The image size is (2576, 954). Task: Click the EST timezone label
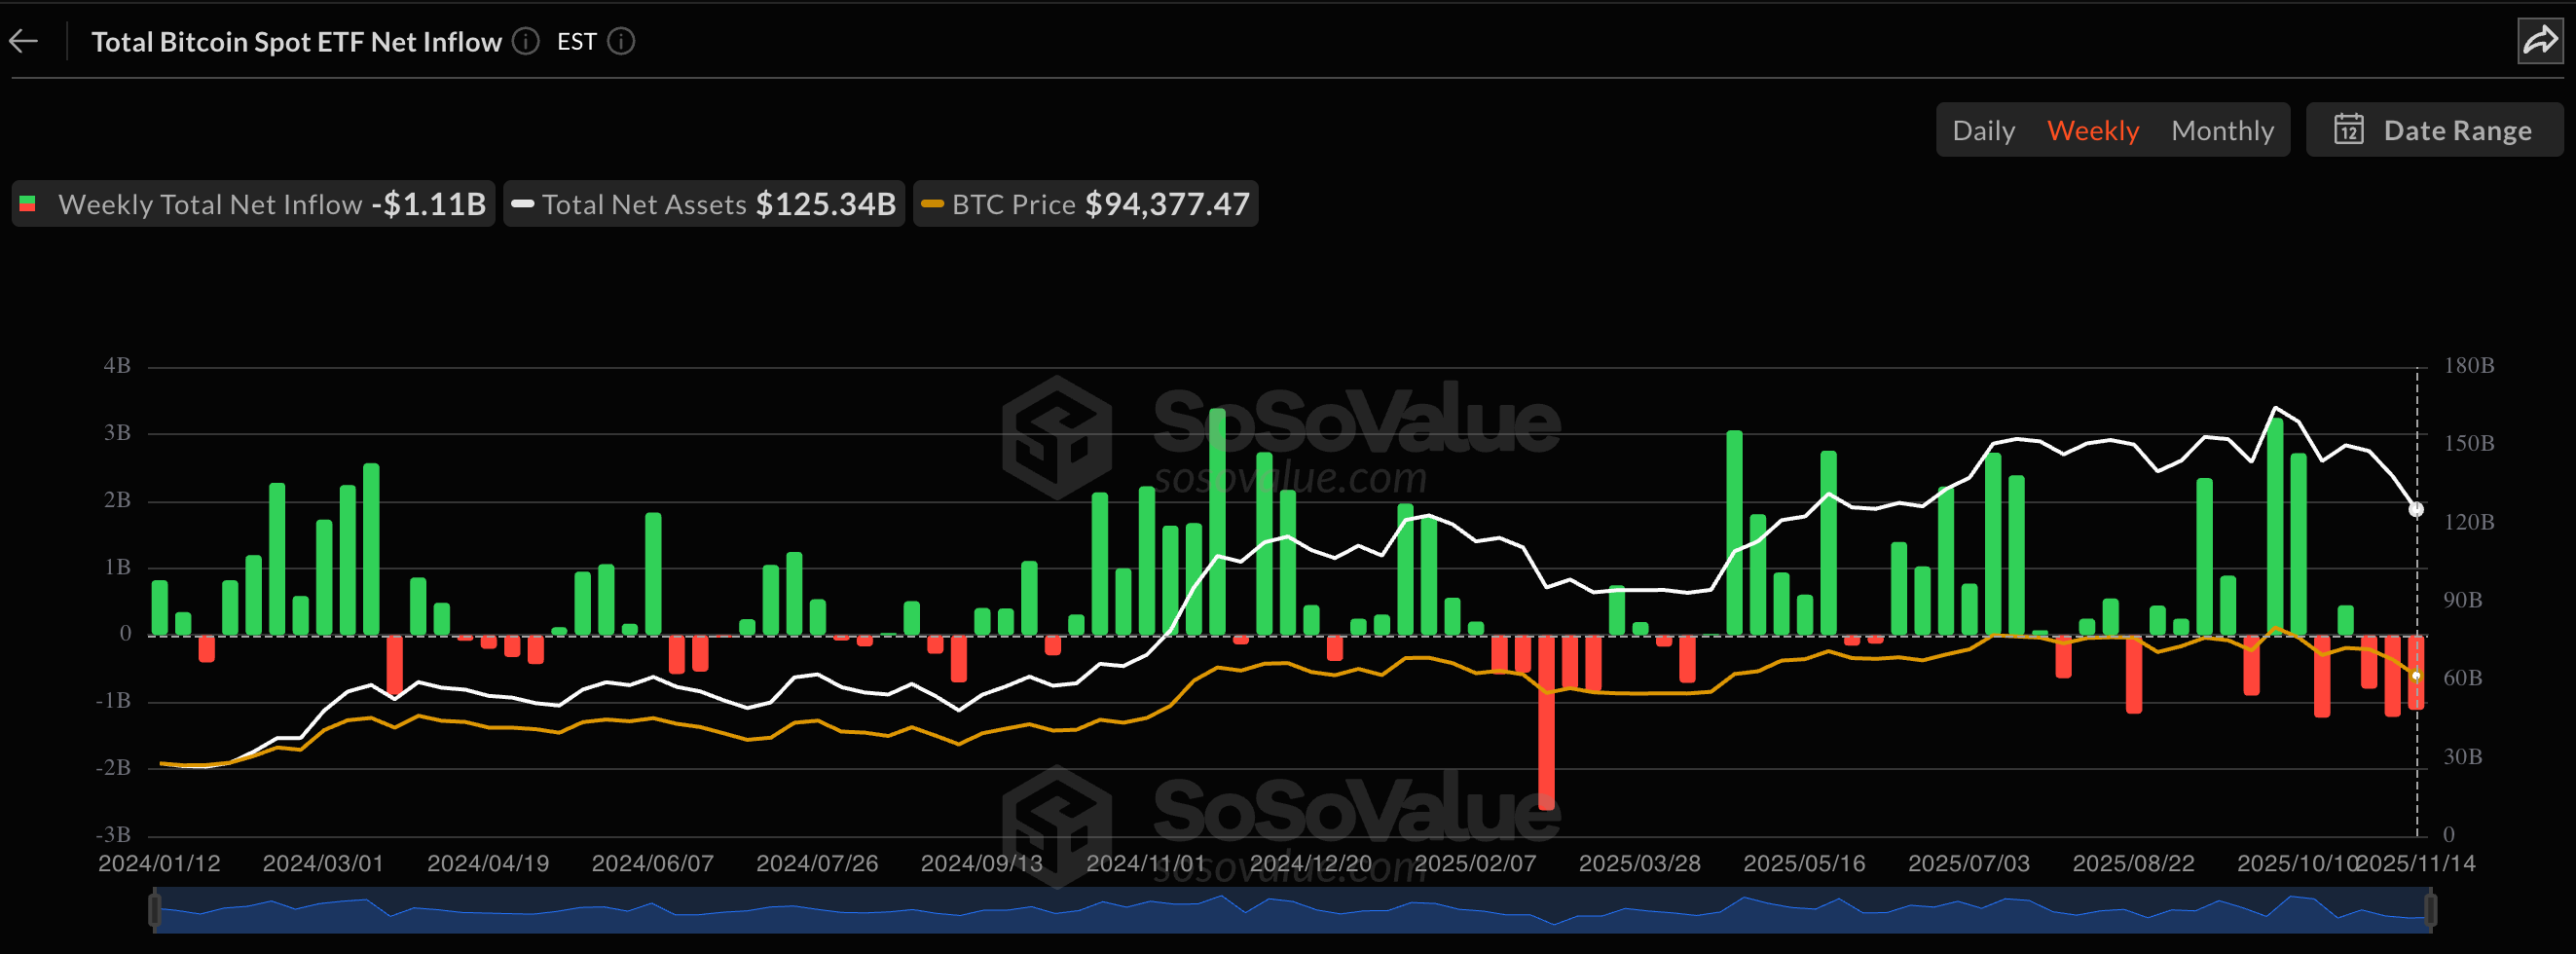tap(576, 41)
